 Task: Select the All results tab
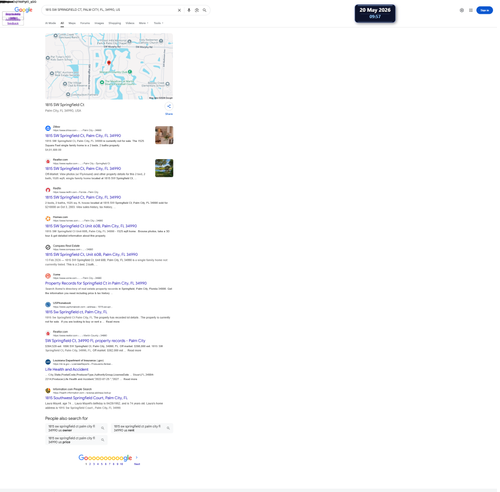[62, 23]
